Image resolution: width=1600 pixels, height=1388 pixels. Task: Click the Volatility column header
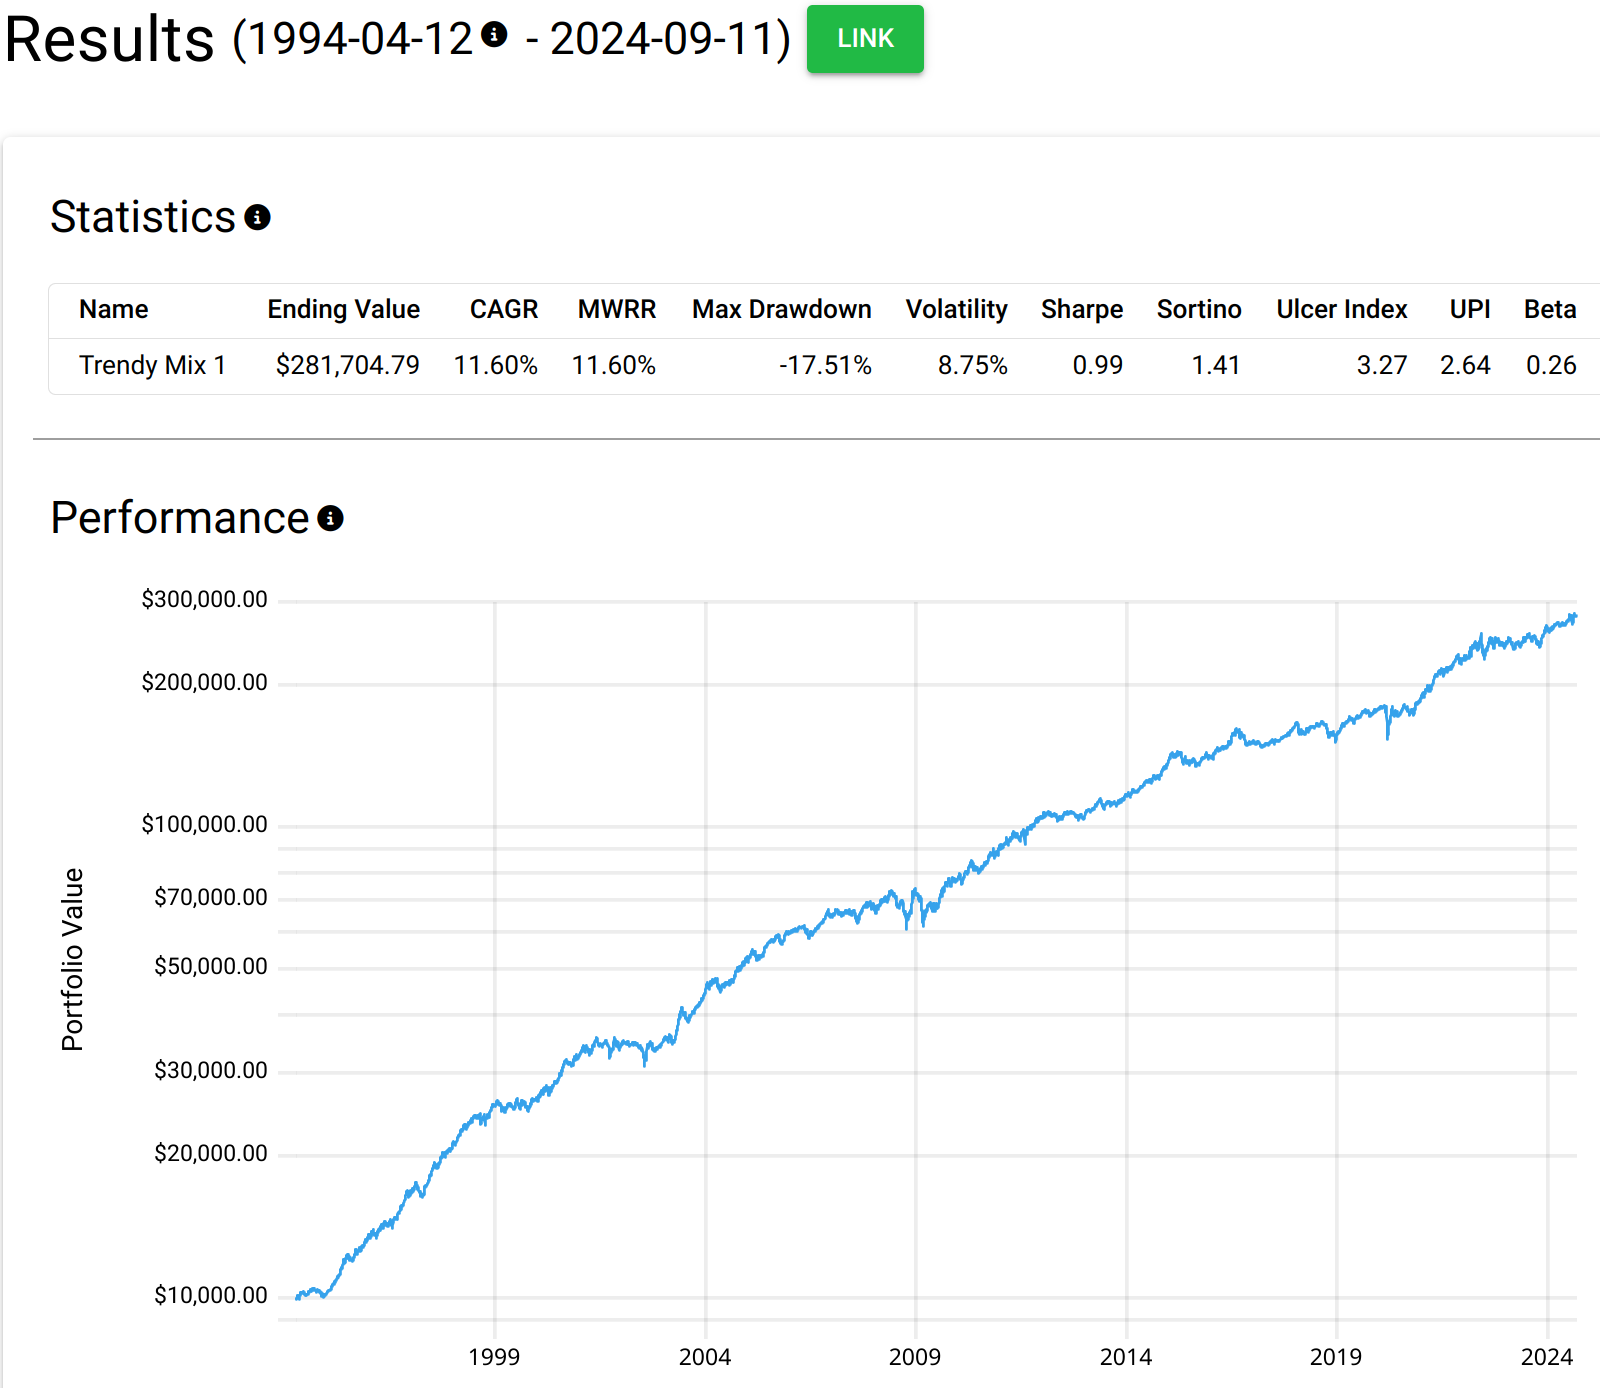pos(957,310)
